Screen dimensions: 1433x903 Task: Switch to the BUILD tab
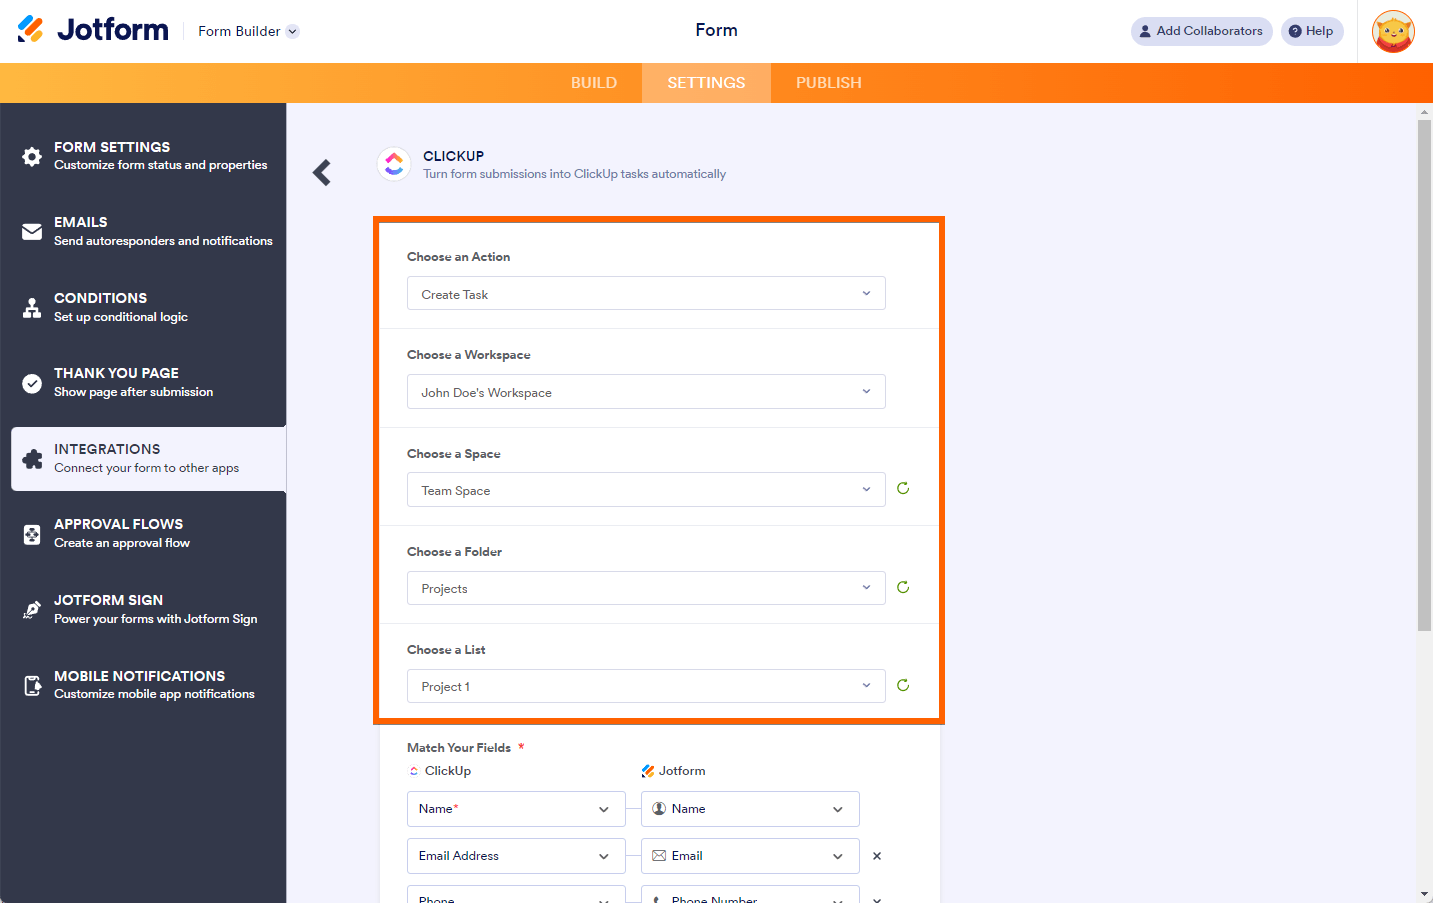pos(594,83)
